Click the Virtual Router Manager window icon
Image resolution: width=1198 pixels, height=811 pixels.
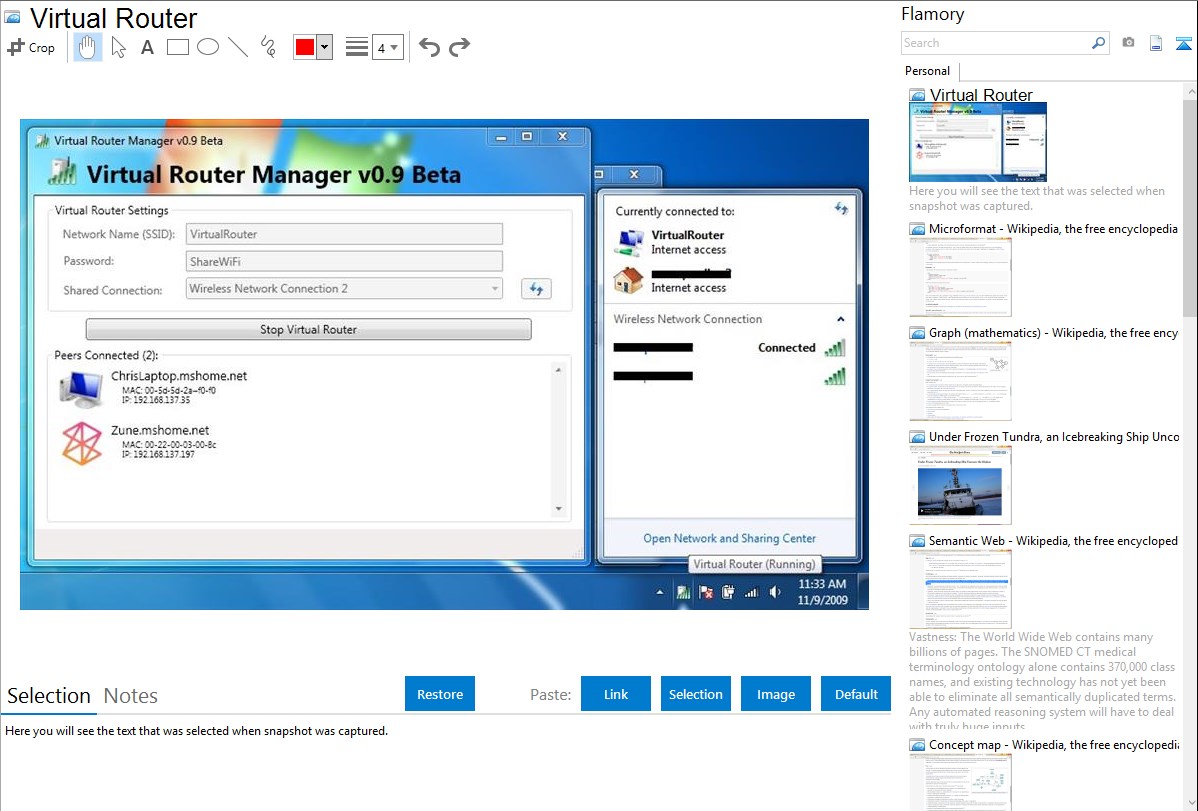click(43, 141)
